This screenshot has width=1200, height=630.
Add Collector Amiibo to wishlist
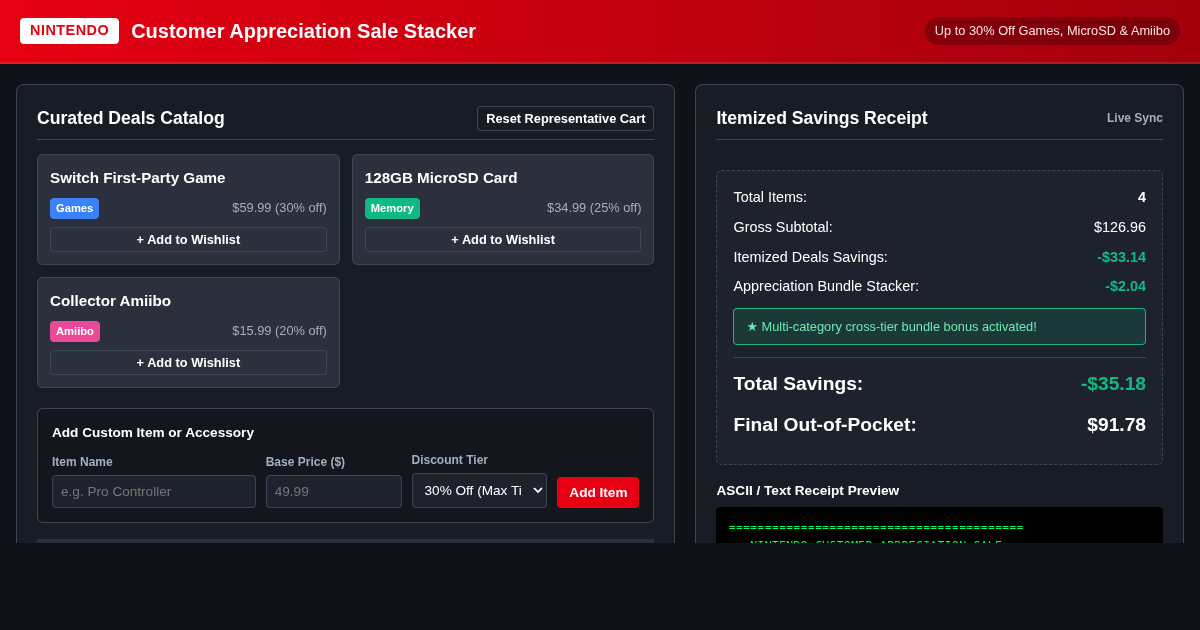coord(188,363)
